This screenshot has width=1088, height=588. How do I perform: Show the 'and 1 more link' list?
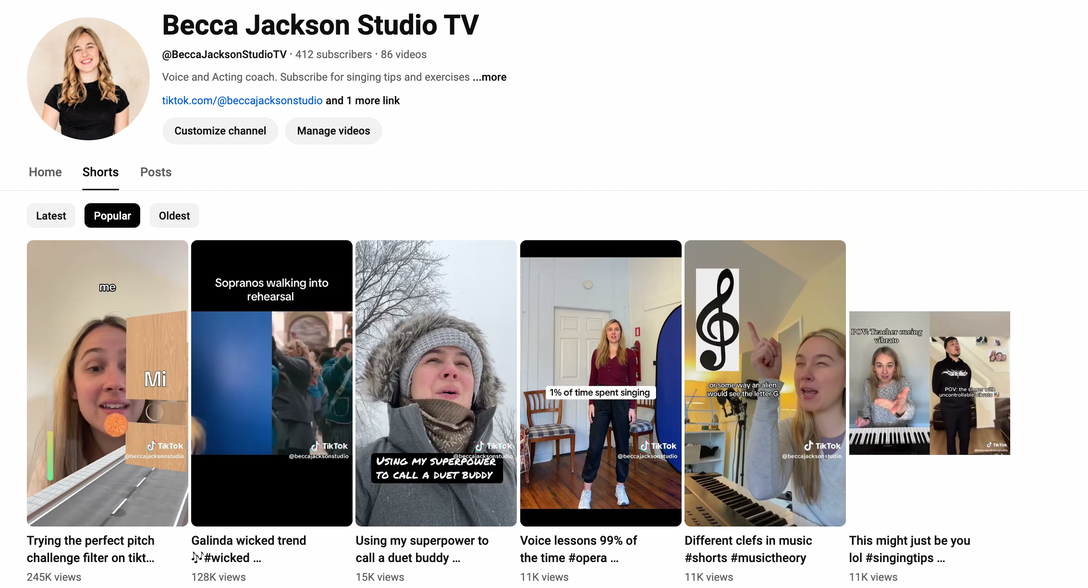point(363,101)
